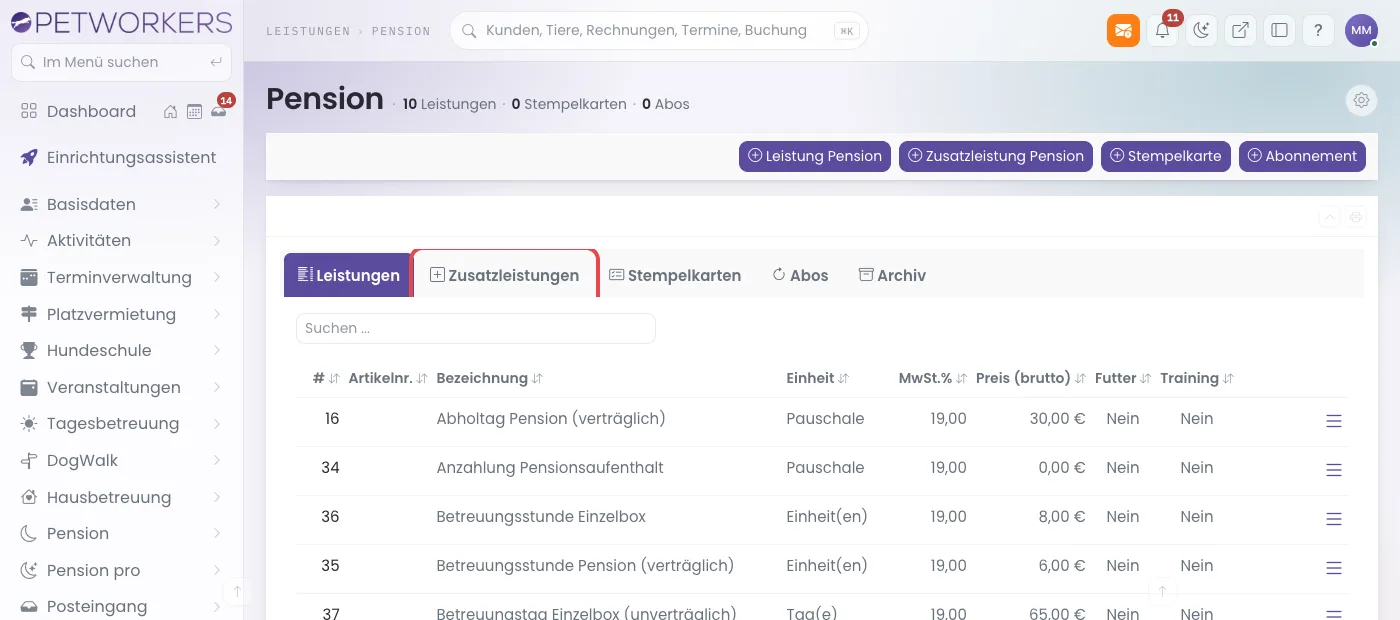Viewport: 1400px width, 620px height.
Task: Expand Basisdaten sidebar section
Action: 122,204
